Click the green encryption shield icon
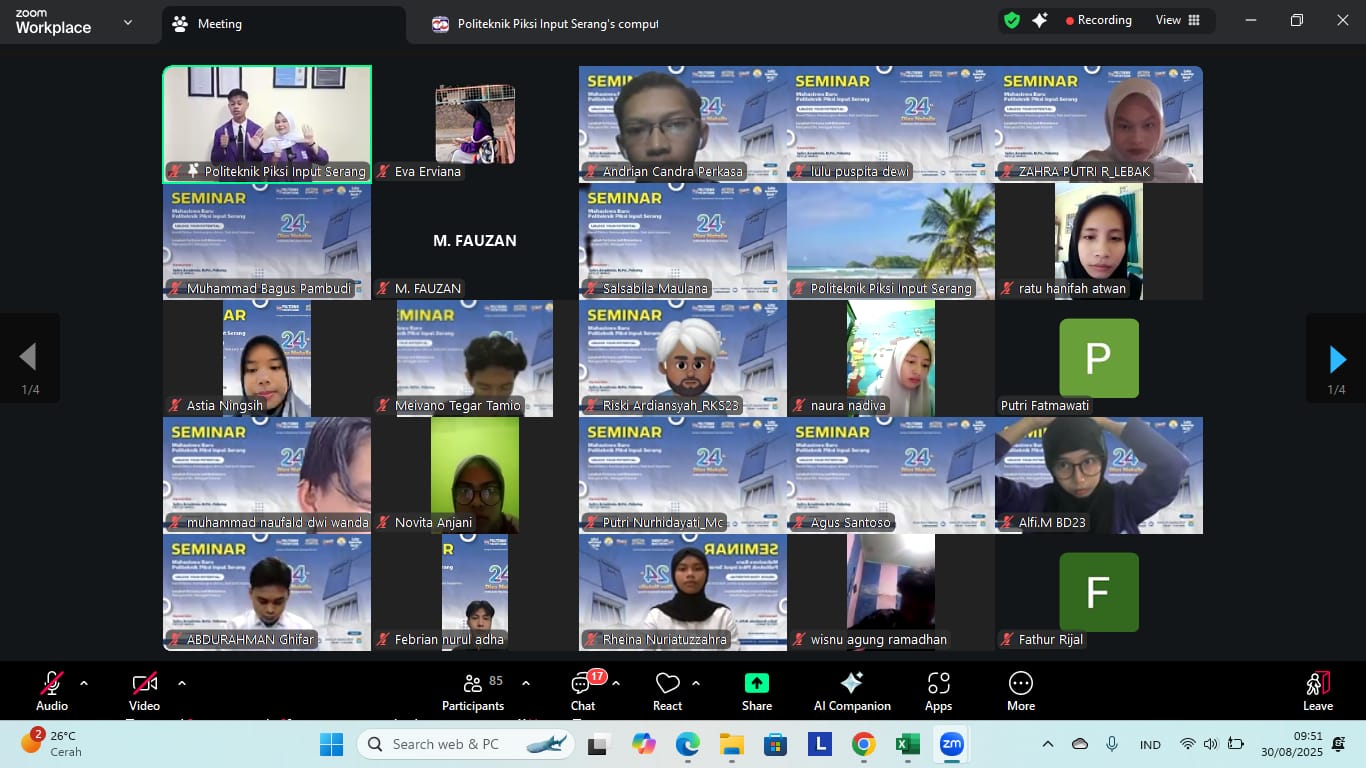This screenshot has width=1366, height=768. 1012,20
